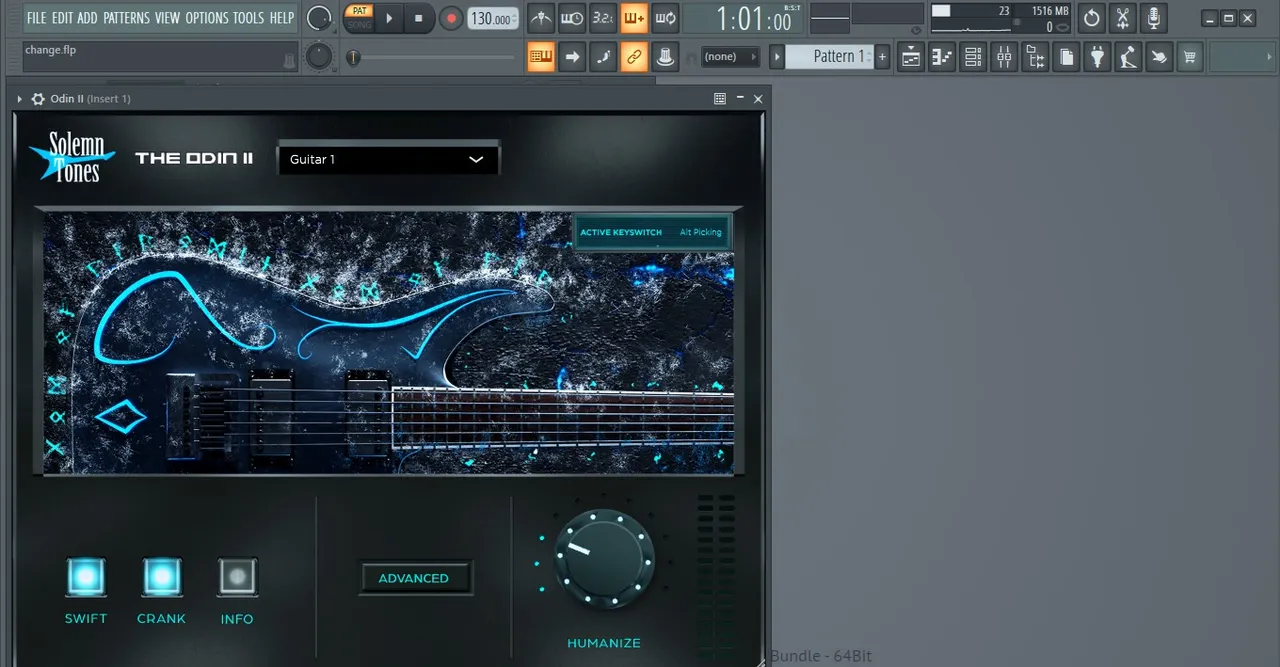The image size is (1280, 667).
Task: Click the audio click-on-mute knob icon
Action: pos(665,57)
